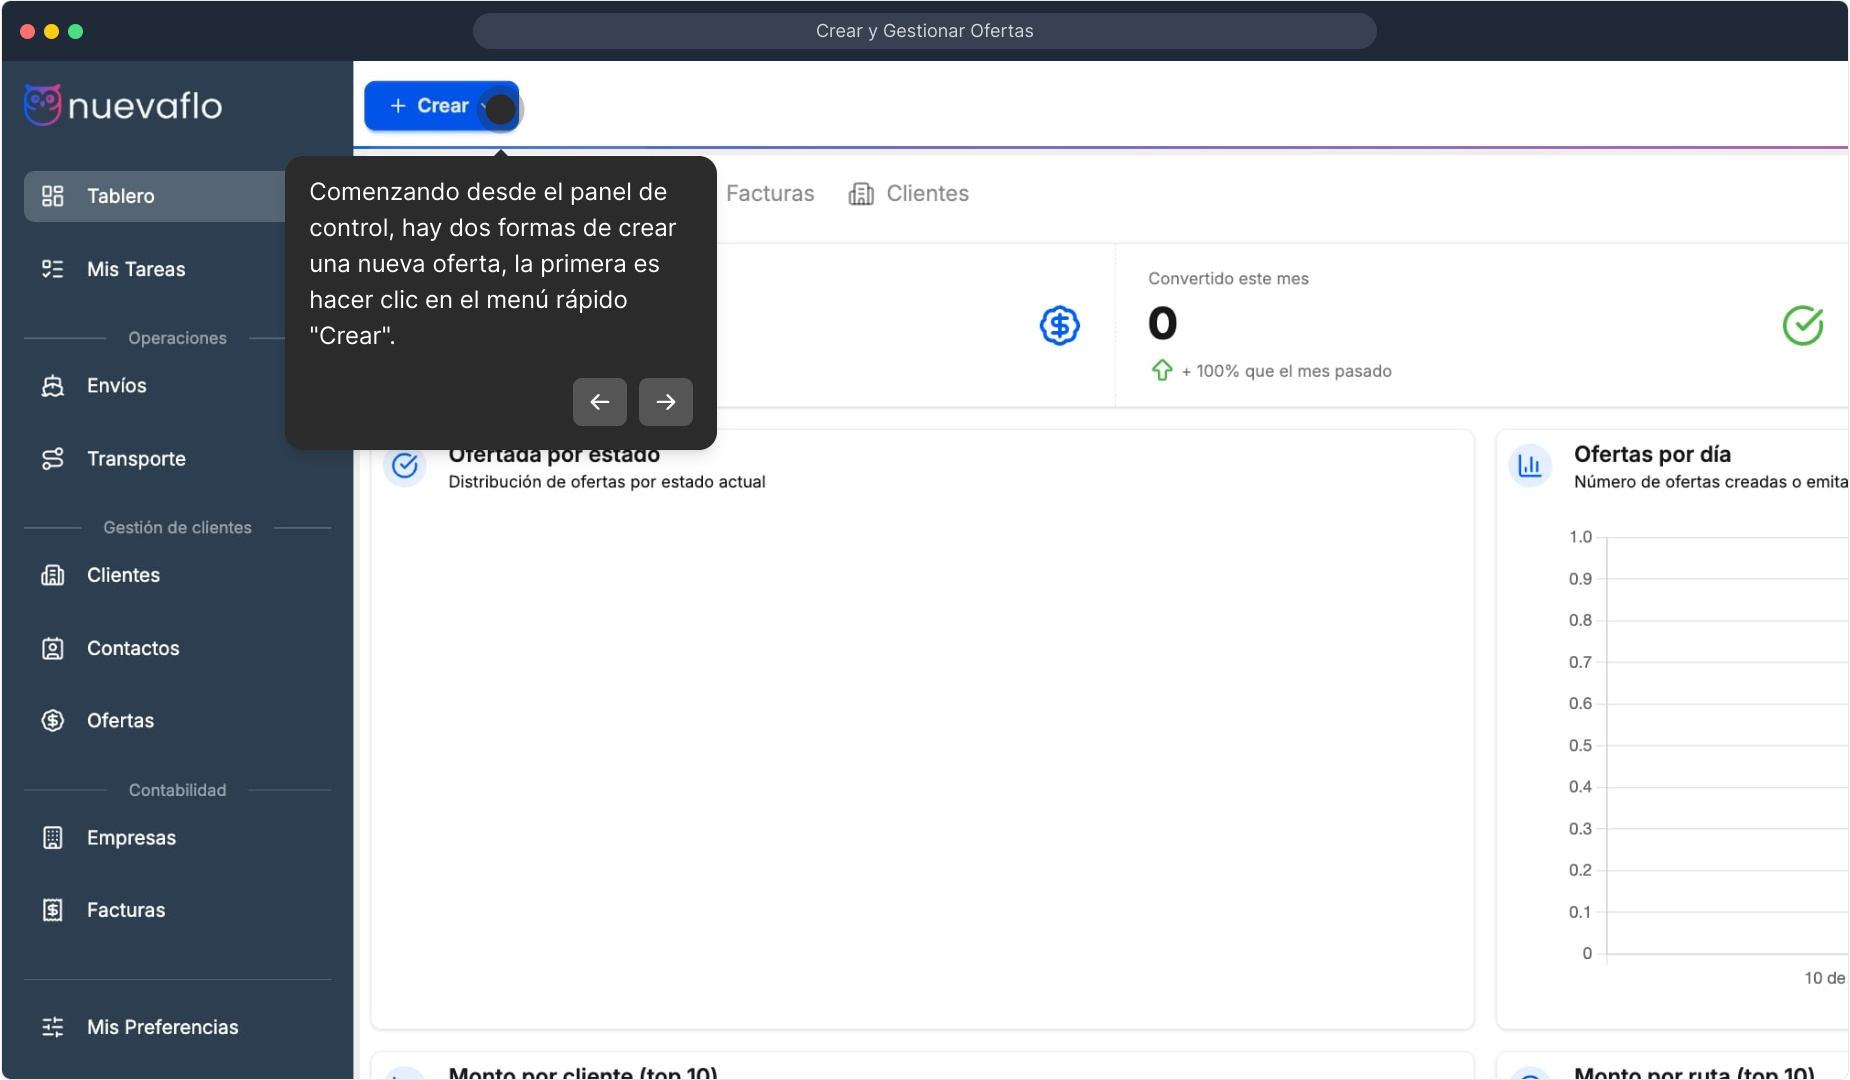Click the Transporte route icon
The width and height of the screenshot is (1850, 1080).
(53, 459)
